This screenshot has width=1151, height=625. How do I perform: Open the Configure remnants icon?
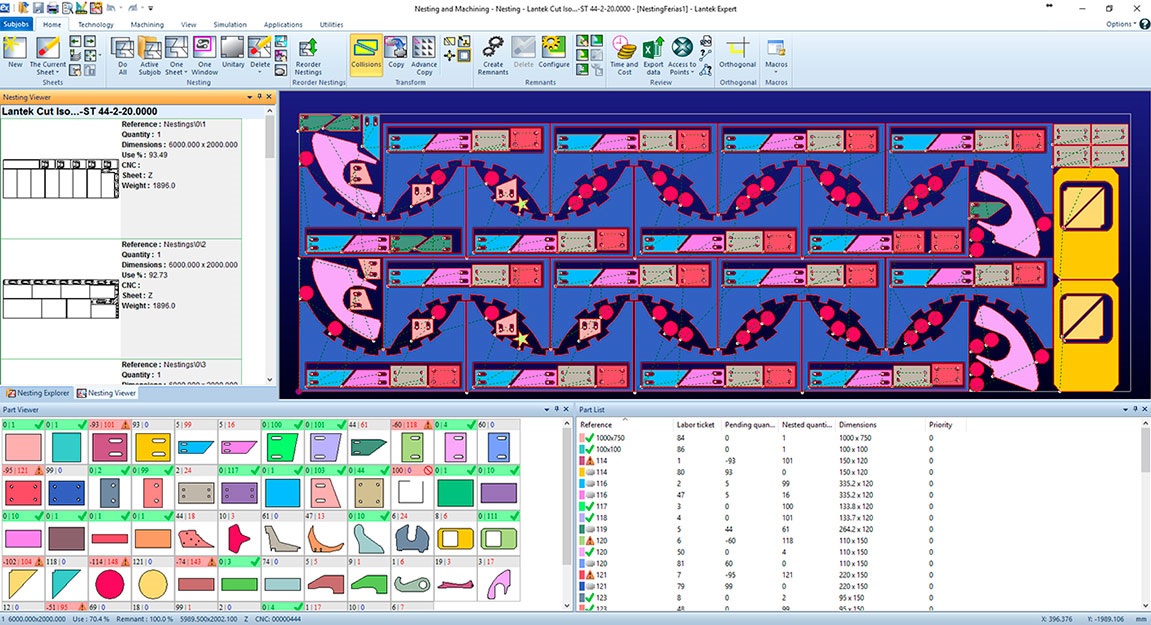[553, 48]
